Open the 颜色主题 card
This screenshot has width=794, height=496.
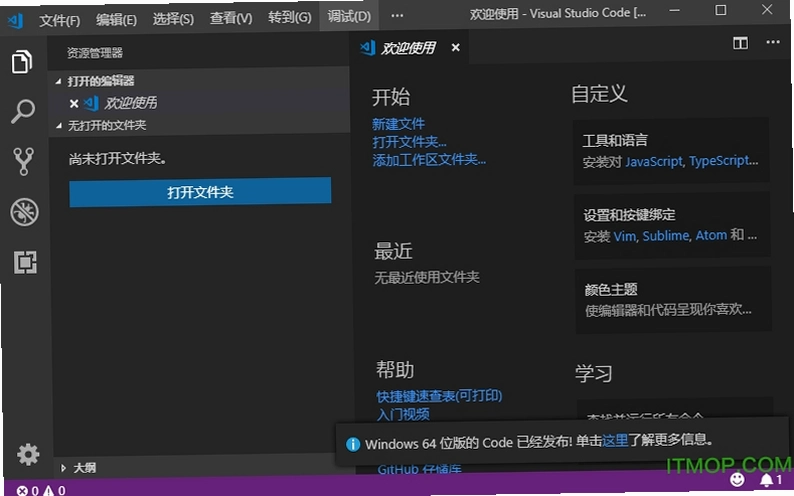pyautogui.click(x=673, y=299)
